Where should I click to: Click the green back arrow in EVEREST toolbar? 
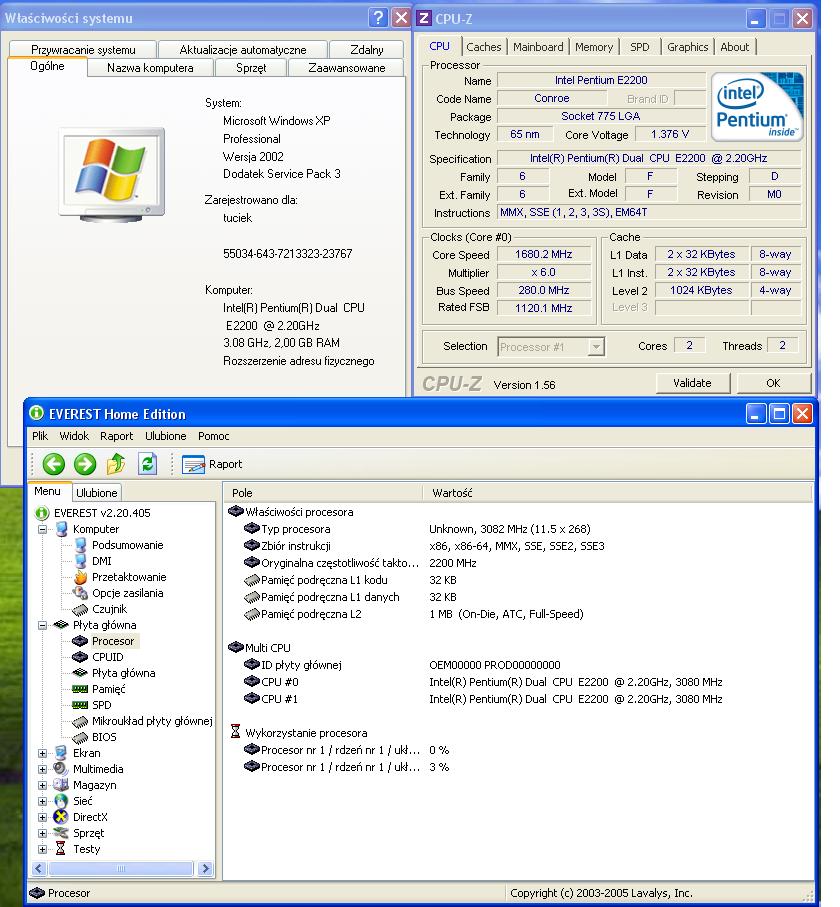[x=54, y=464]
